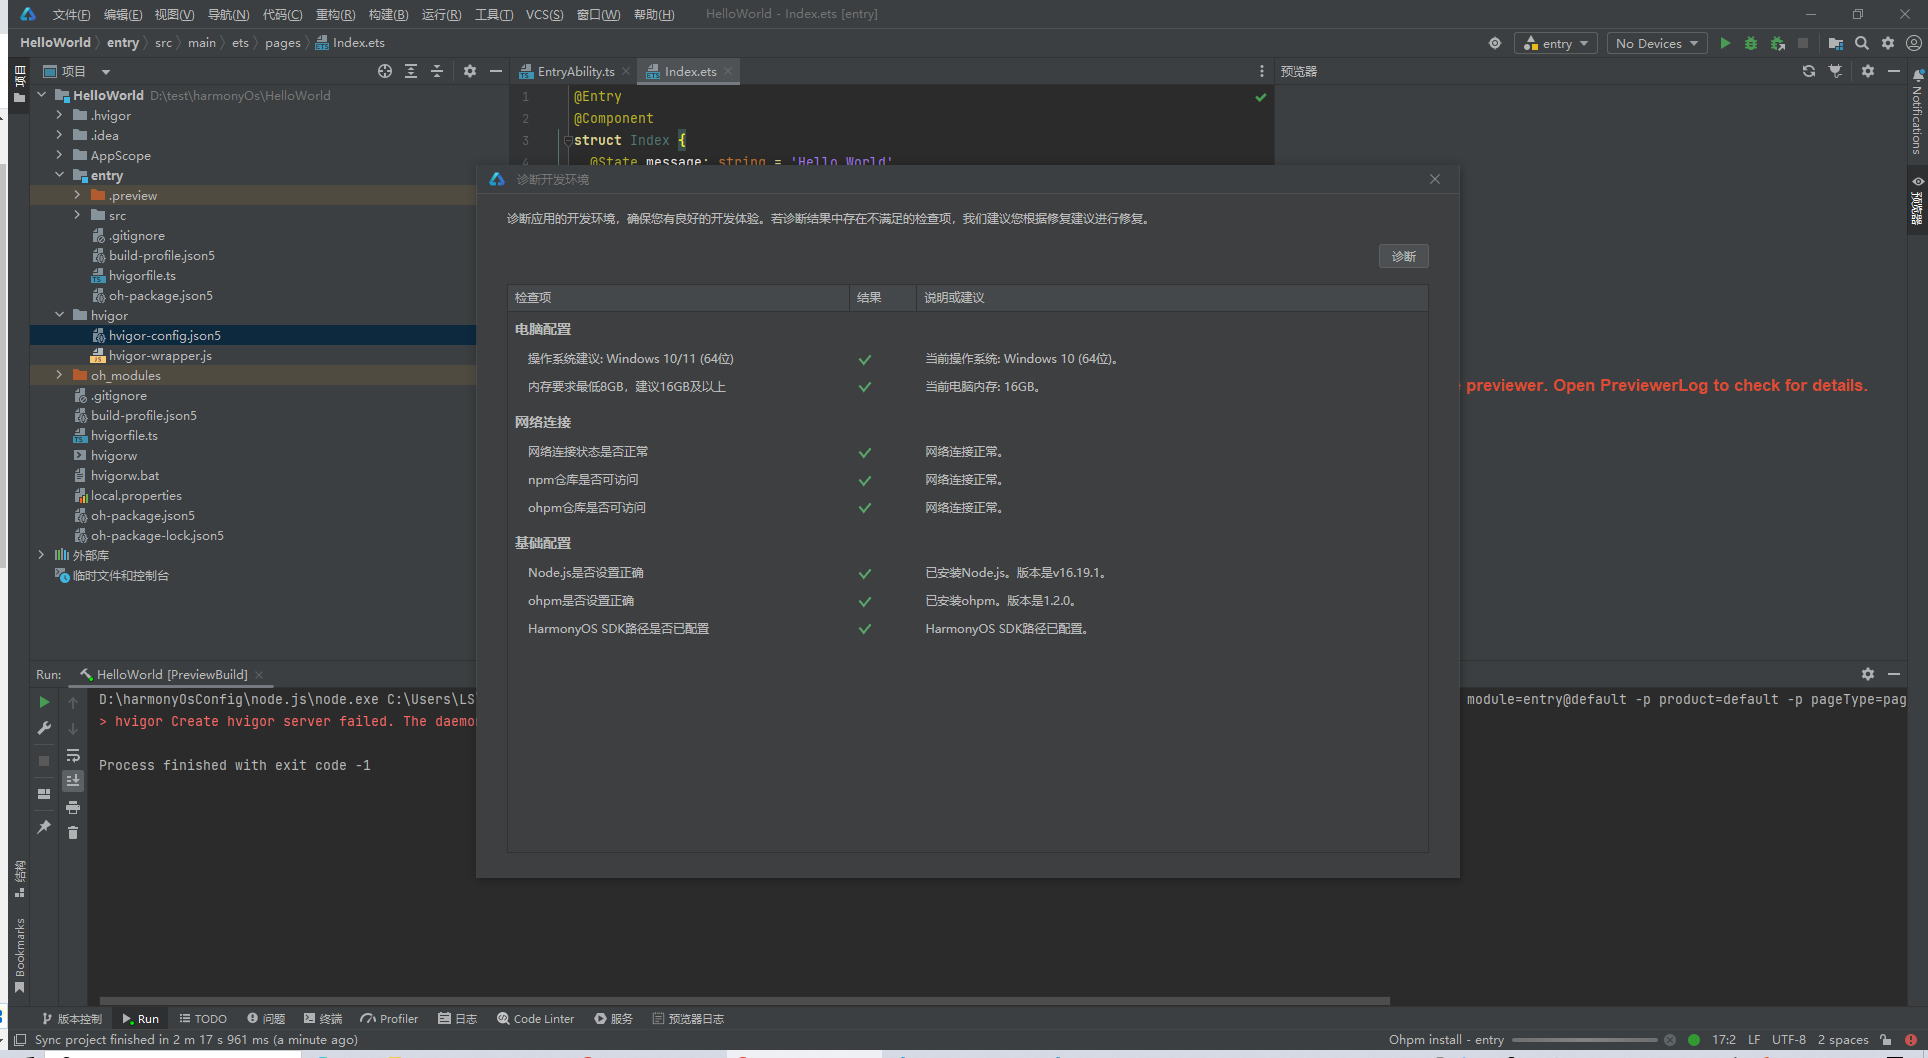The image size is (1928, 1058).
Task: Click the red error indicator in status bar
Action: (1911, 1040)
